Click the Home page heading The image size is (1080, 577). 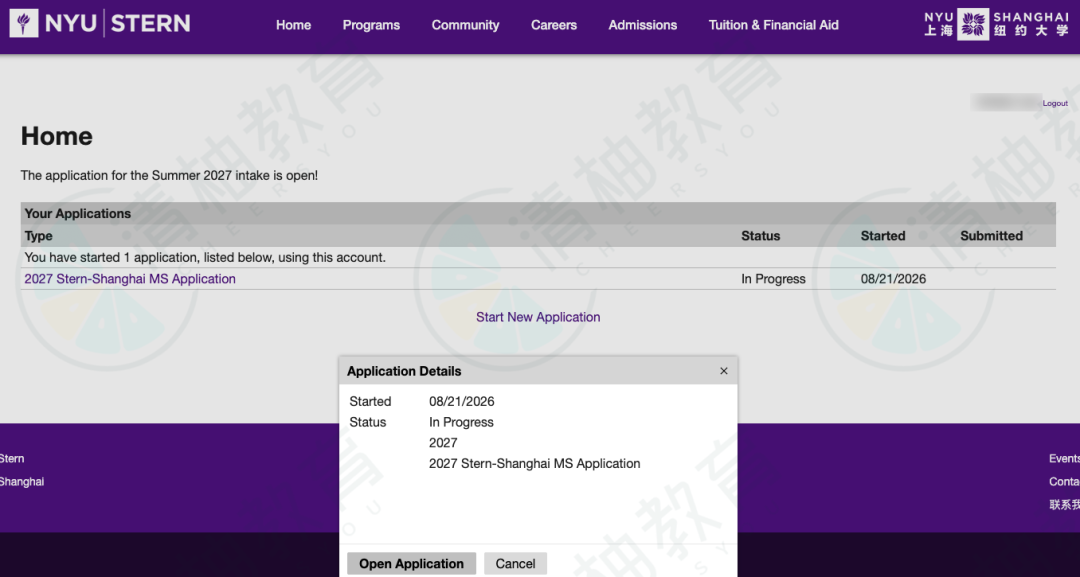pos(56,136)
